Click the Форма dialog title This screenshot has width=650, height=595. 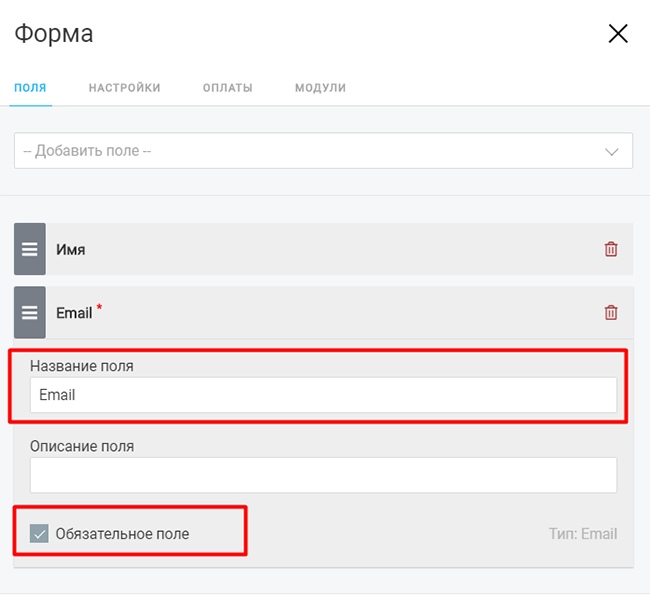coord(54,34)
